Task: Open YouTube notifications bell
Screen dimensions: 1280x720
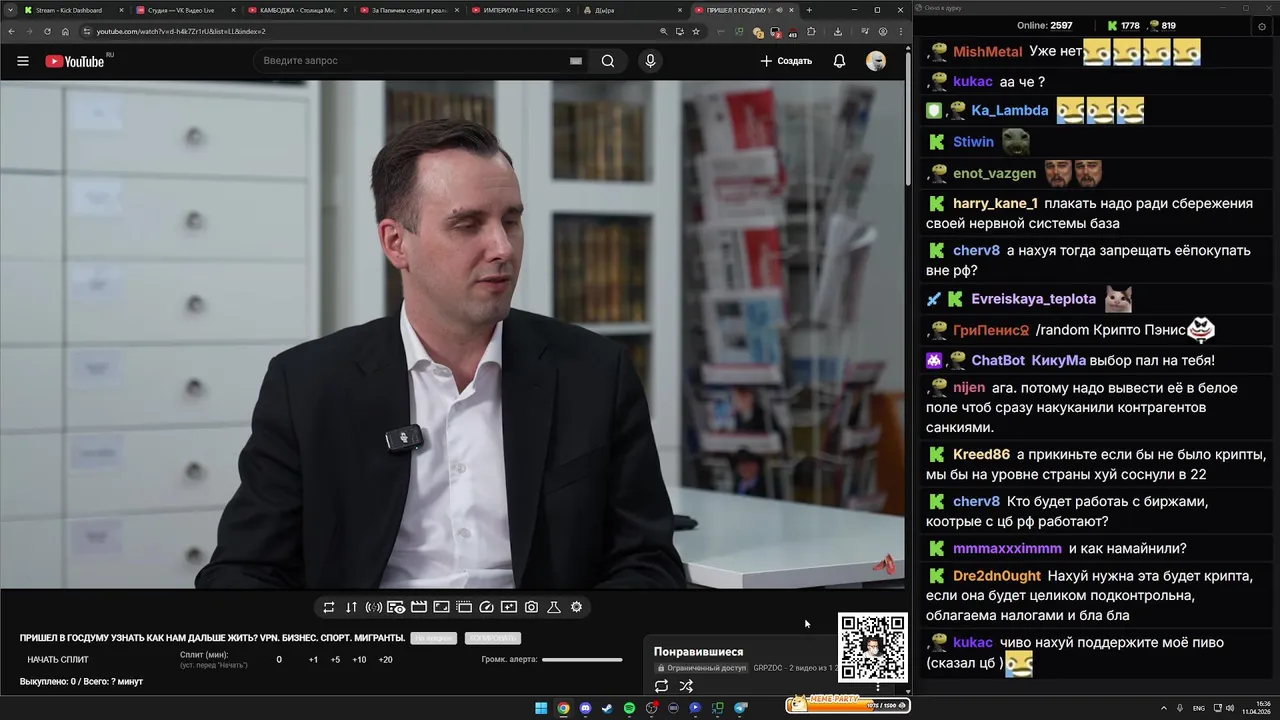Action: tap(839, 61)
